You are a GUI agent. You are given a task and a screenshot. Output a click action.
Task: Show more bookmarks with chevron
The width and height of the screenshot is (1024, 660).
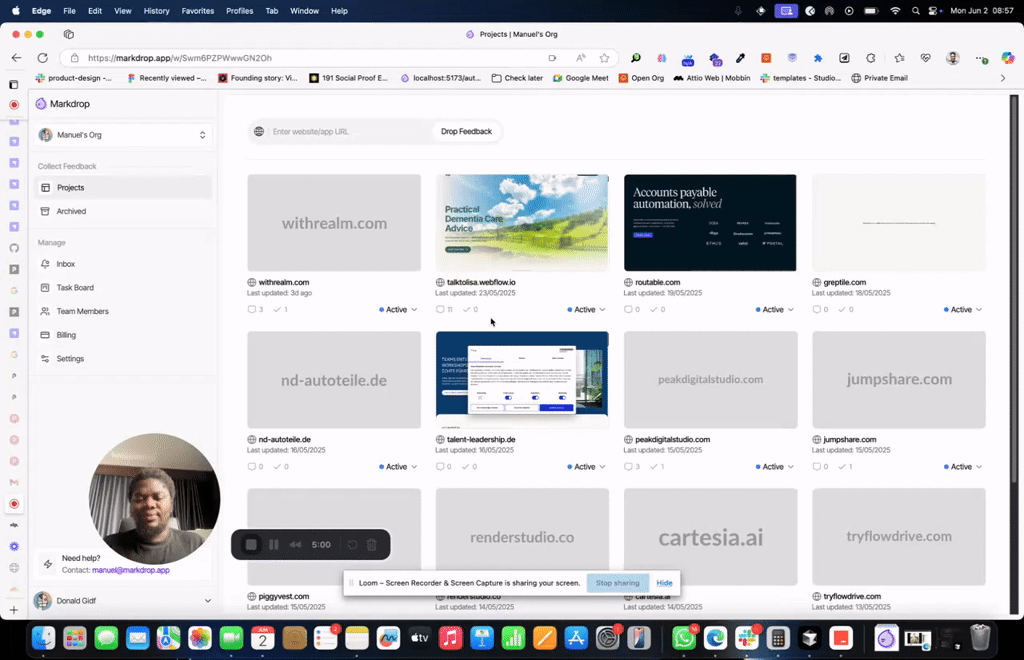[x=1003, y=78]
